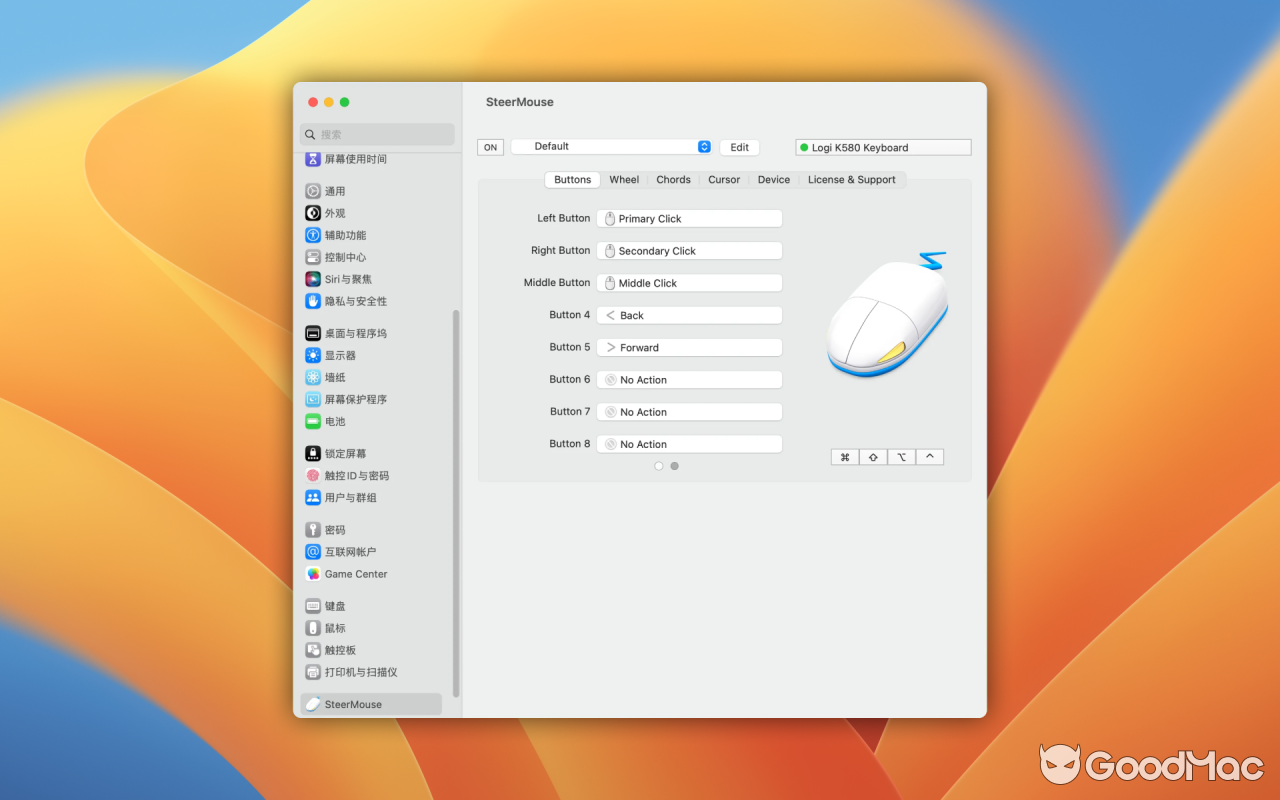Viewport: 1280px width, 800px height.
Task: Open the Button 6 No Action dropdown
Action: (689, 379)
